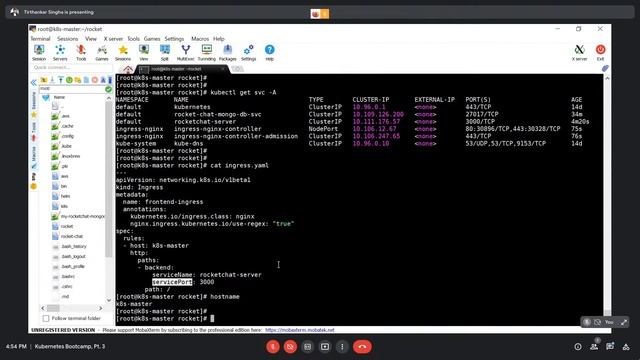
Task: Open the Help menu in the menu bar
Action: (219, 39)
